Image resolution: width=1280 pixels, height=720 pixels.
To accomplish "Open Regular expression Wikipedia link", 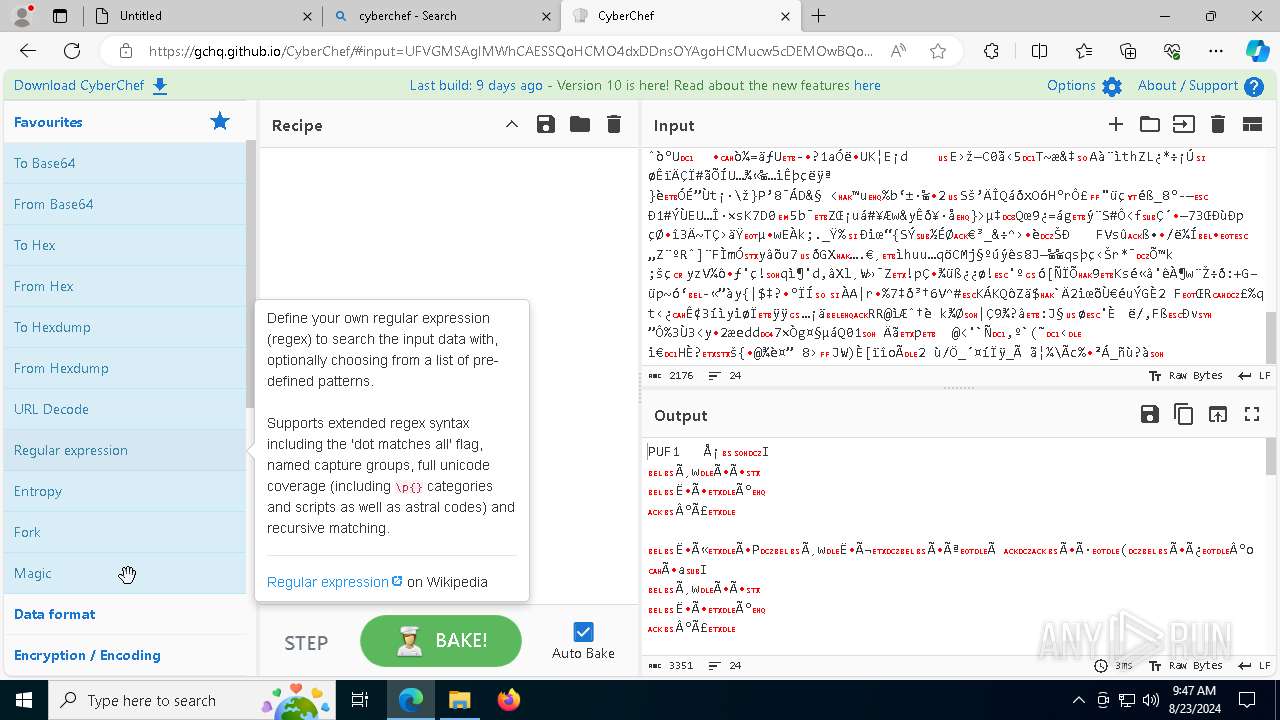I will tap(334, 582).
